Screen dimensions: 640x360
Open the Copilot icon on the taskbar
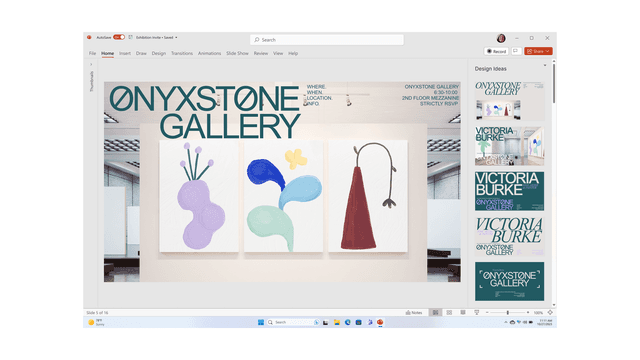pos(370,322)
